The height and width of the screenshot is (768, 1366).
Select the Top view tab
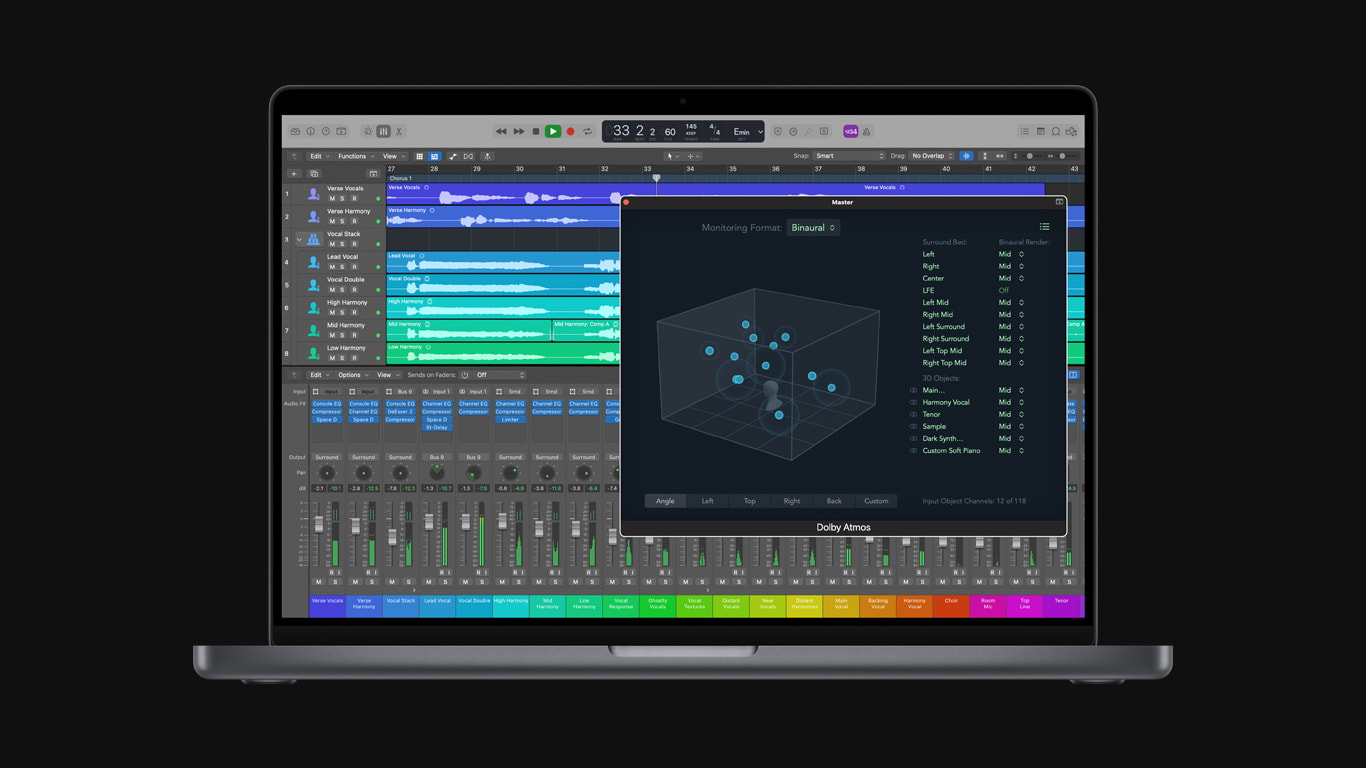(x=749, y=501)
